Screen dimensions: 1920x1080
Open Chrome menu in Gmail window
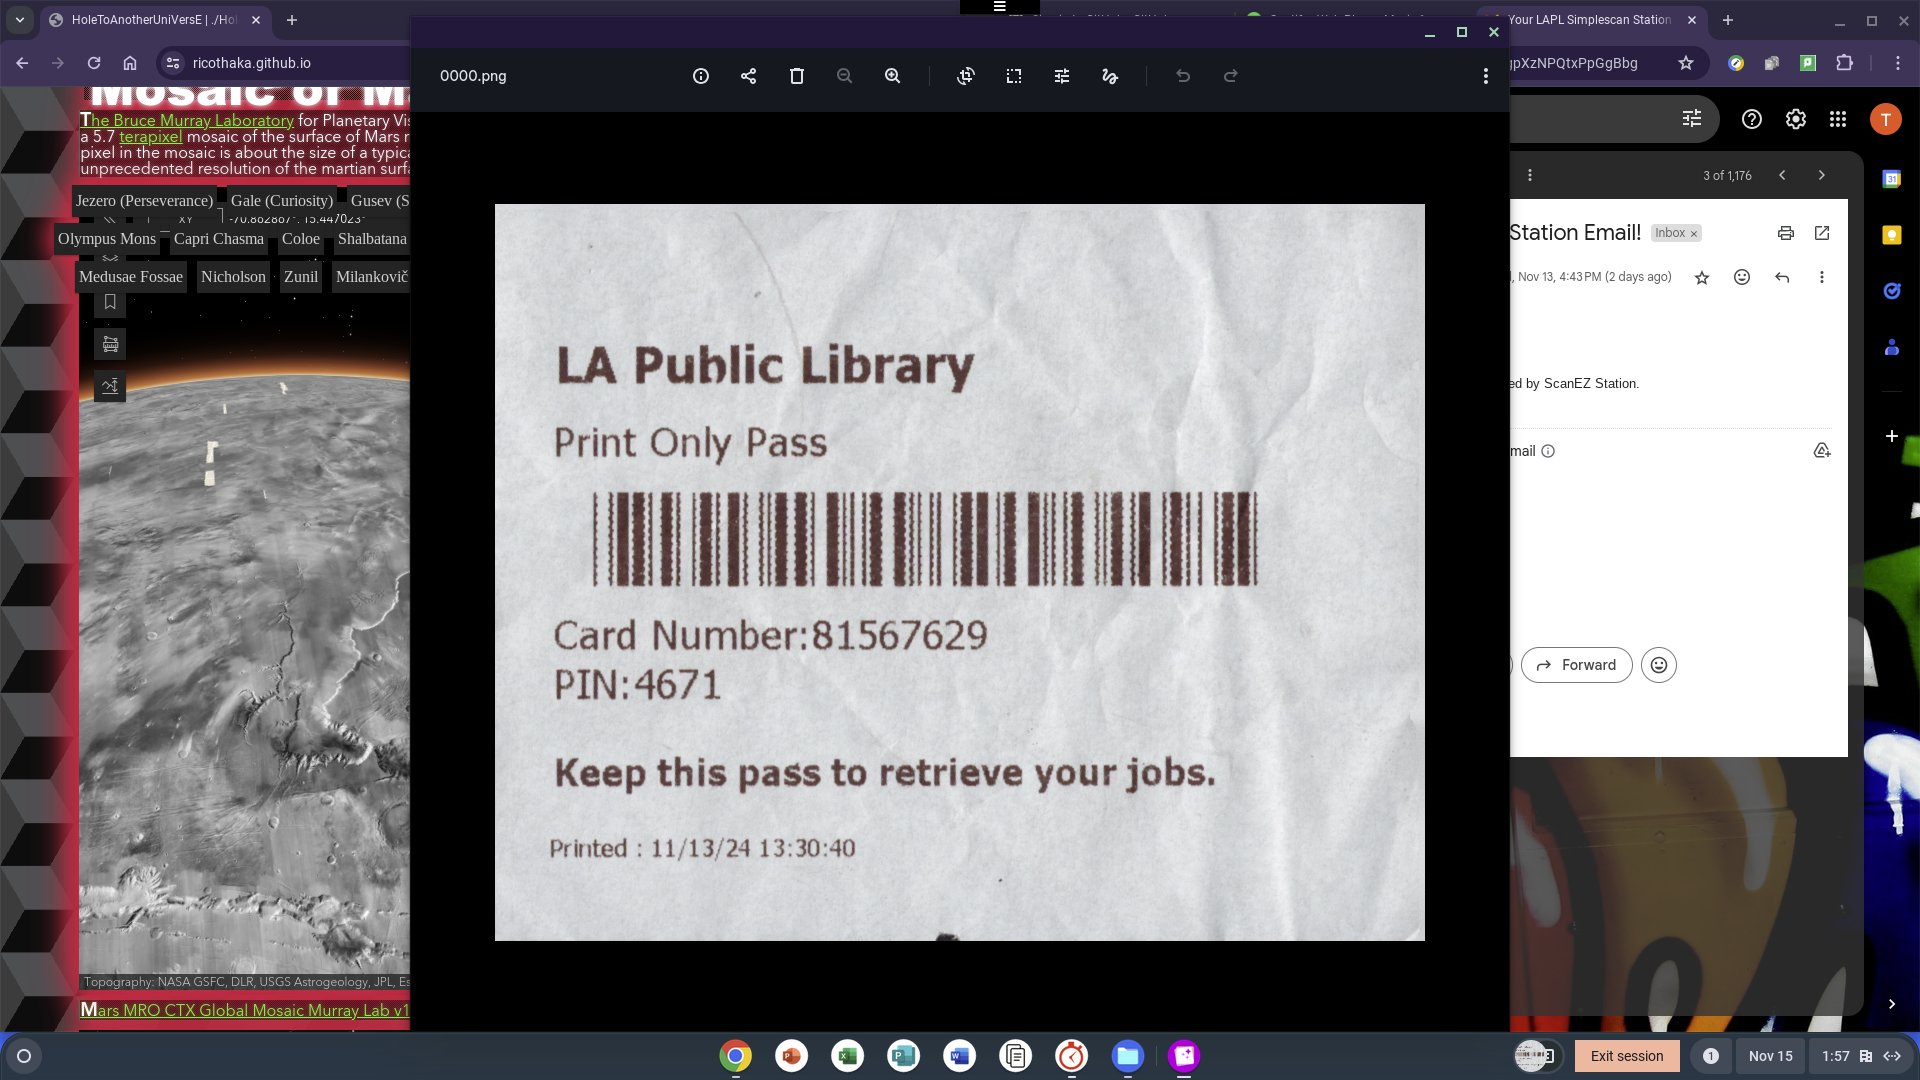tap(1898, 63)
